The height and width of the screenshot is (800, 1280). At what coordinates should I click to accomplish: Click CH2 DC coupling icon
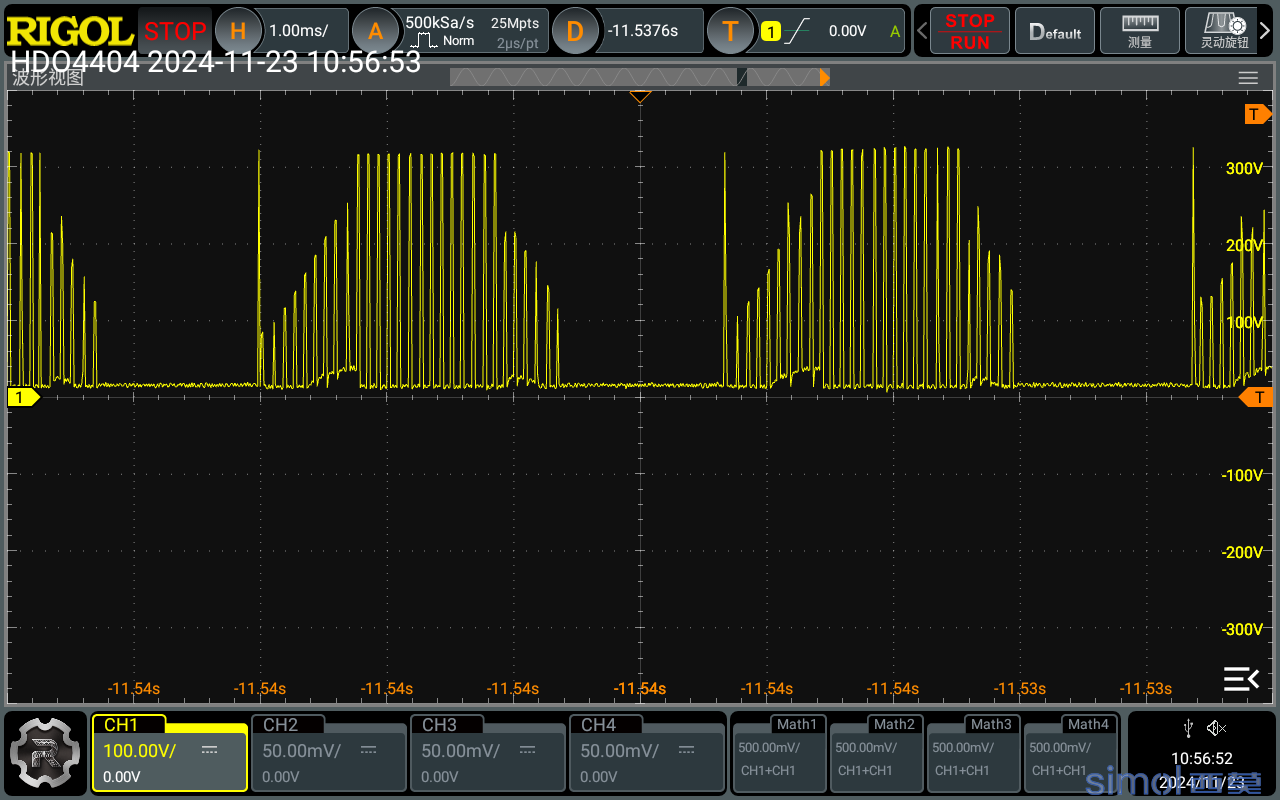point(368,749)
